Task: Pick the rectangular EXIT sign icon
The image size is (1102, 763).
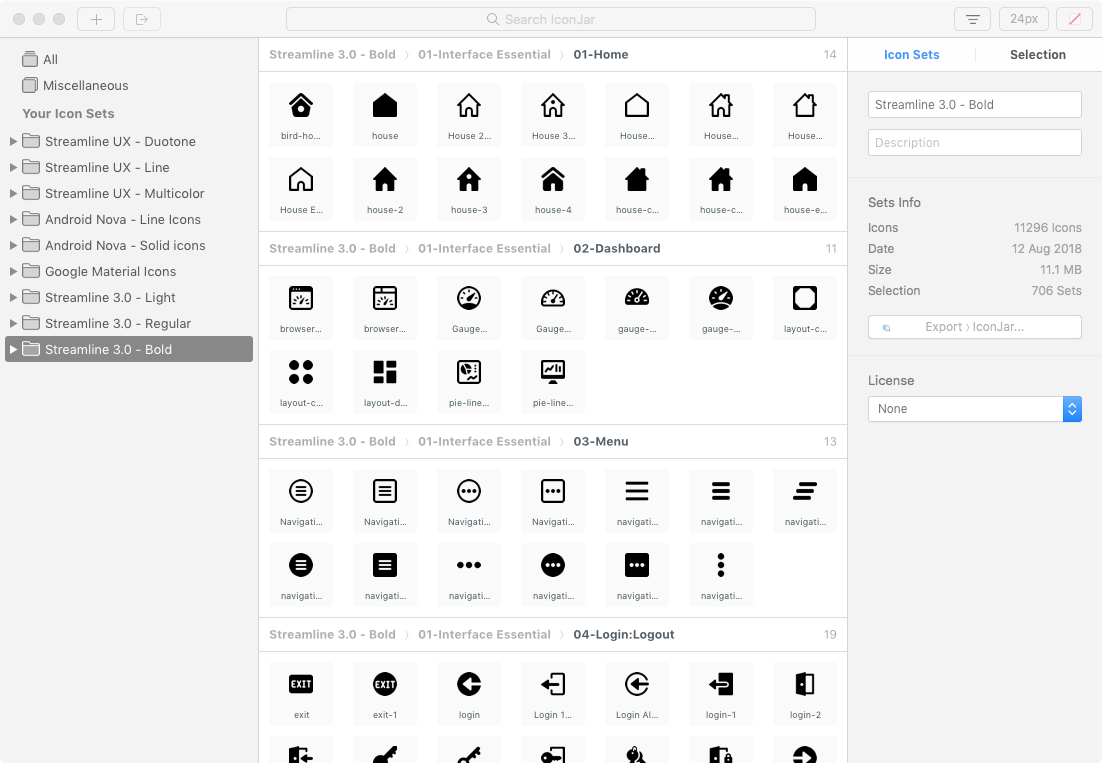Action: [x=301, y=693]
